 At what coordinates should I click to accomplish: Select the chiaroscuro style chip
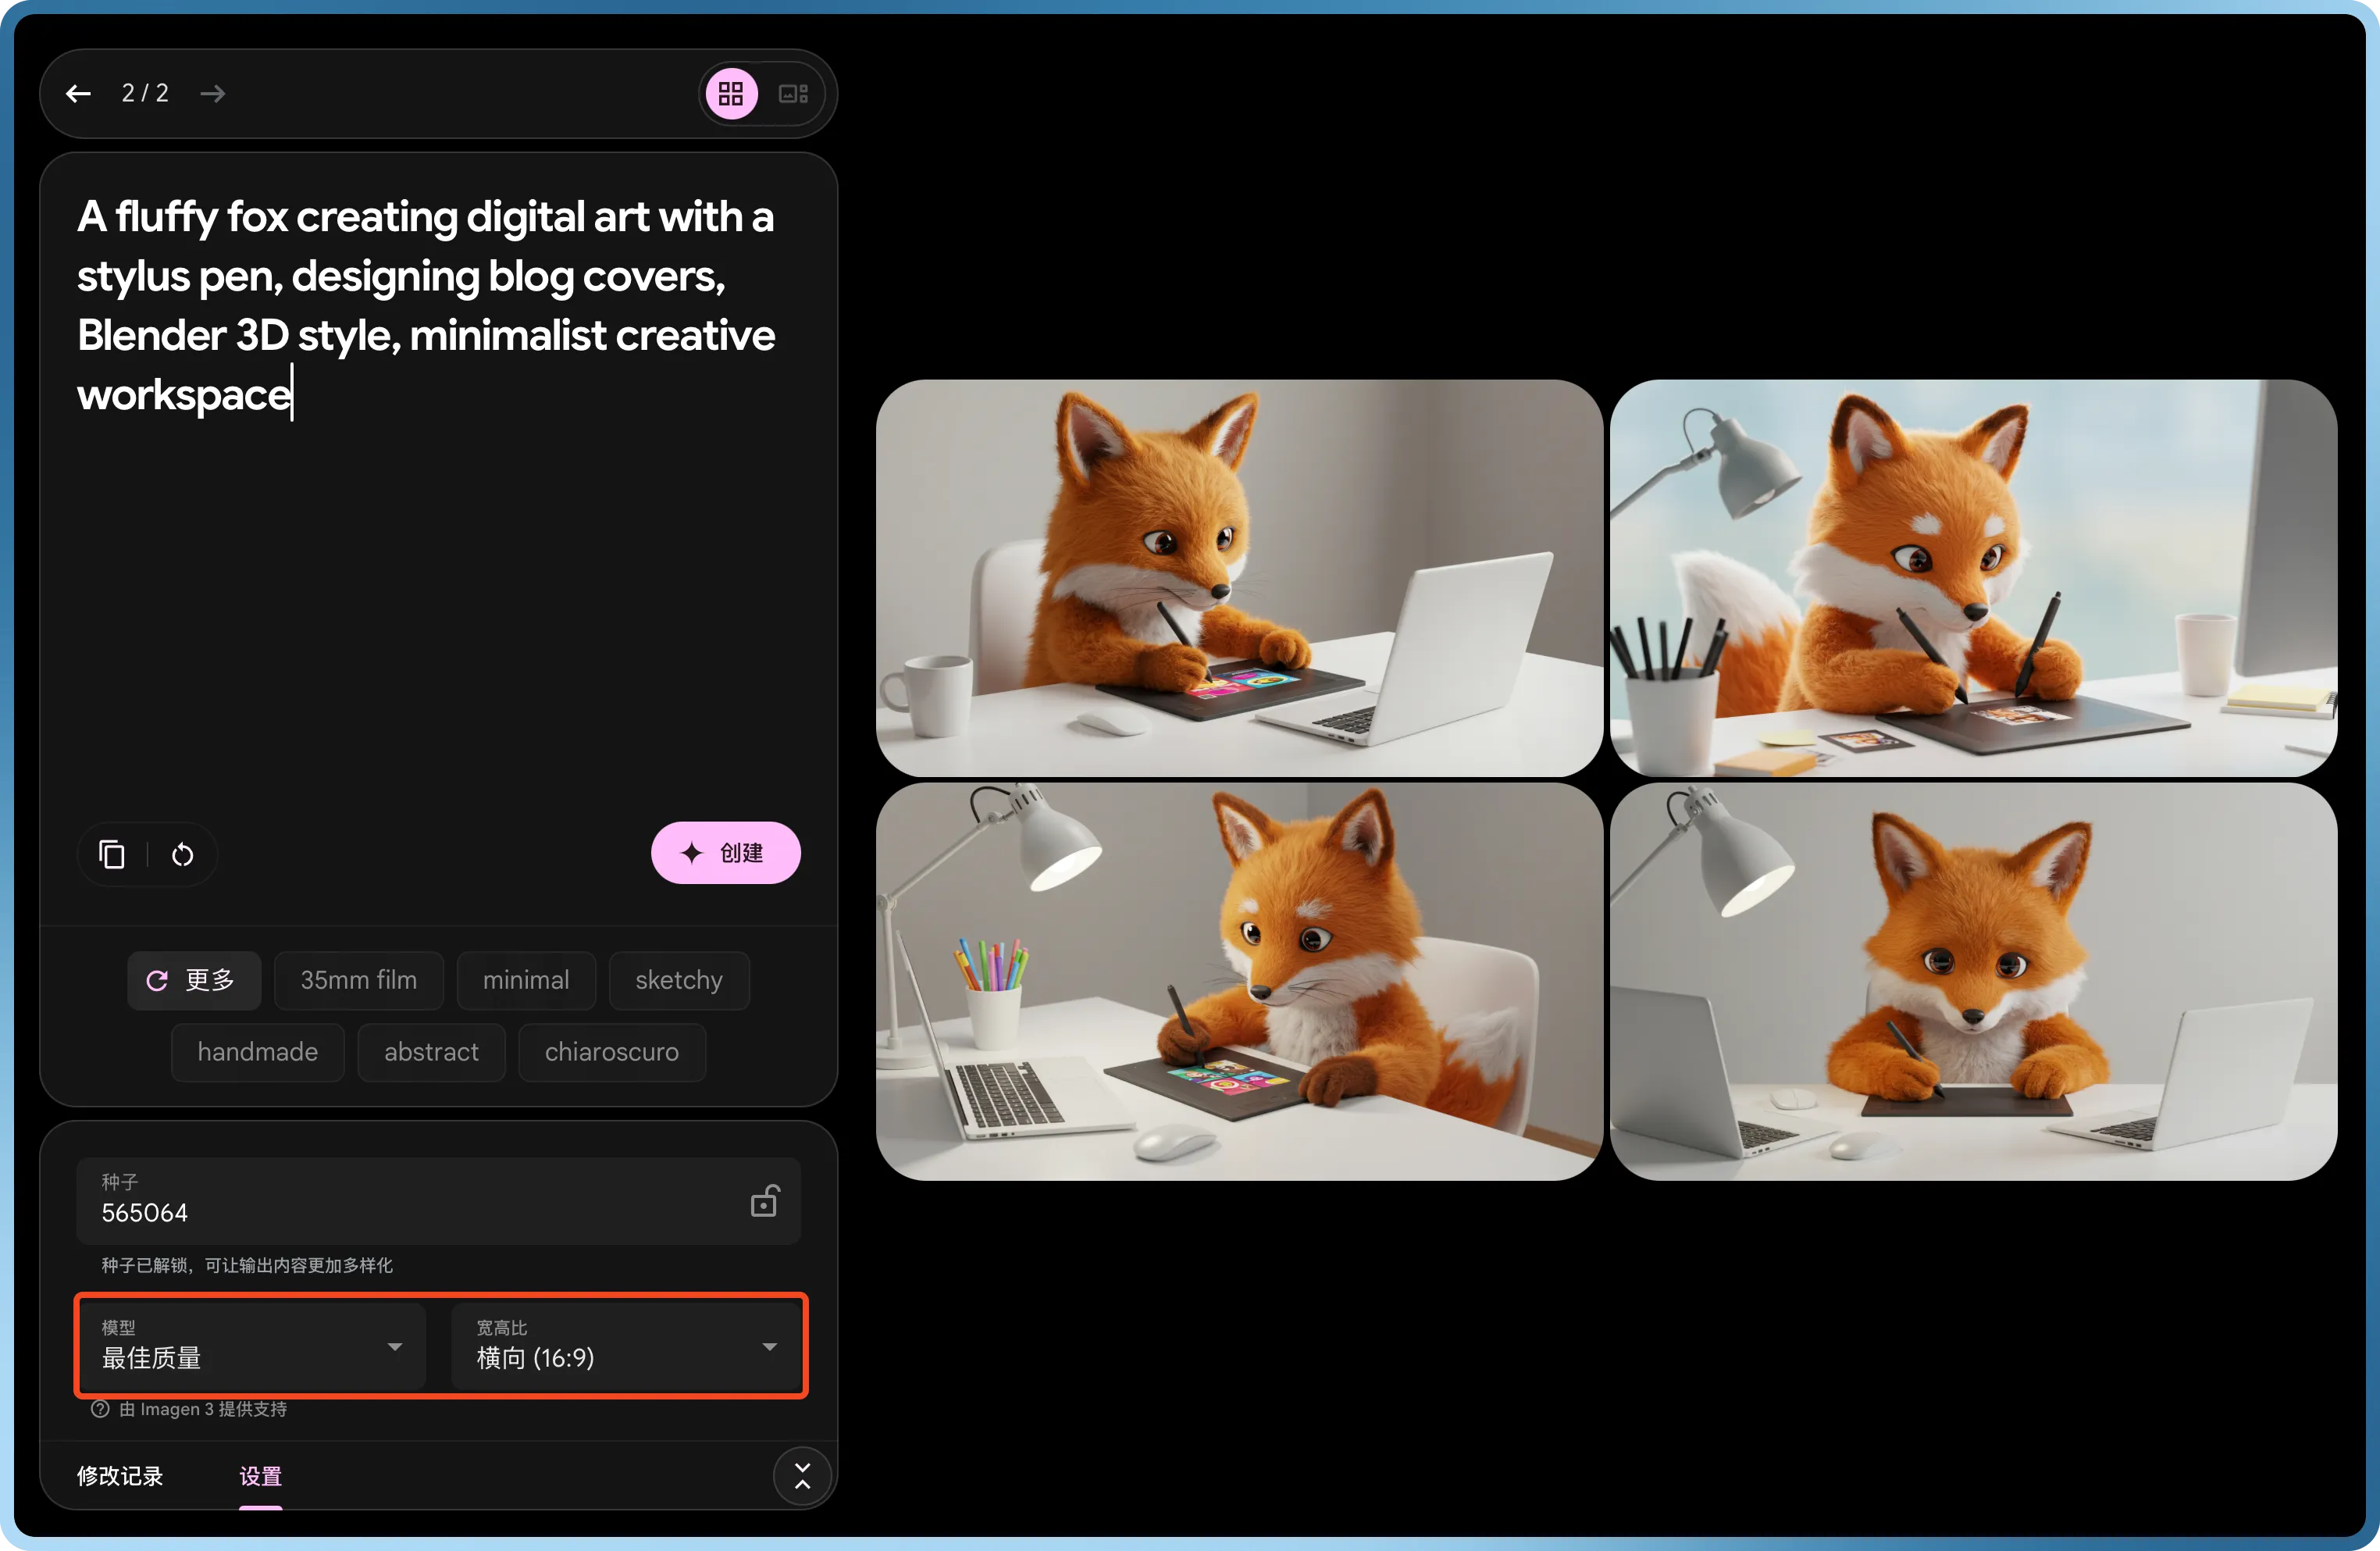tap(611, 1052)
